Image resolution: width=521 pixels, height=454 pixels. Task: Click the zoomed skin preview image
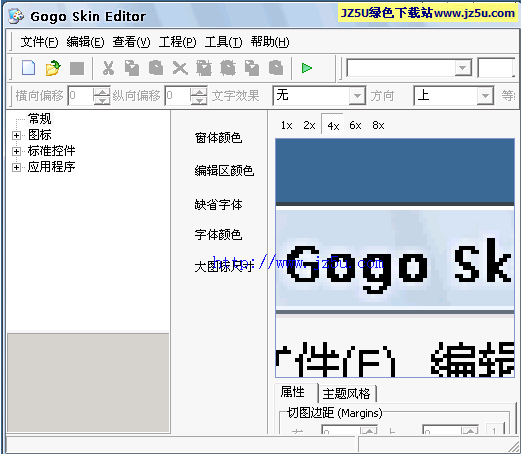click(395, 258)
